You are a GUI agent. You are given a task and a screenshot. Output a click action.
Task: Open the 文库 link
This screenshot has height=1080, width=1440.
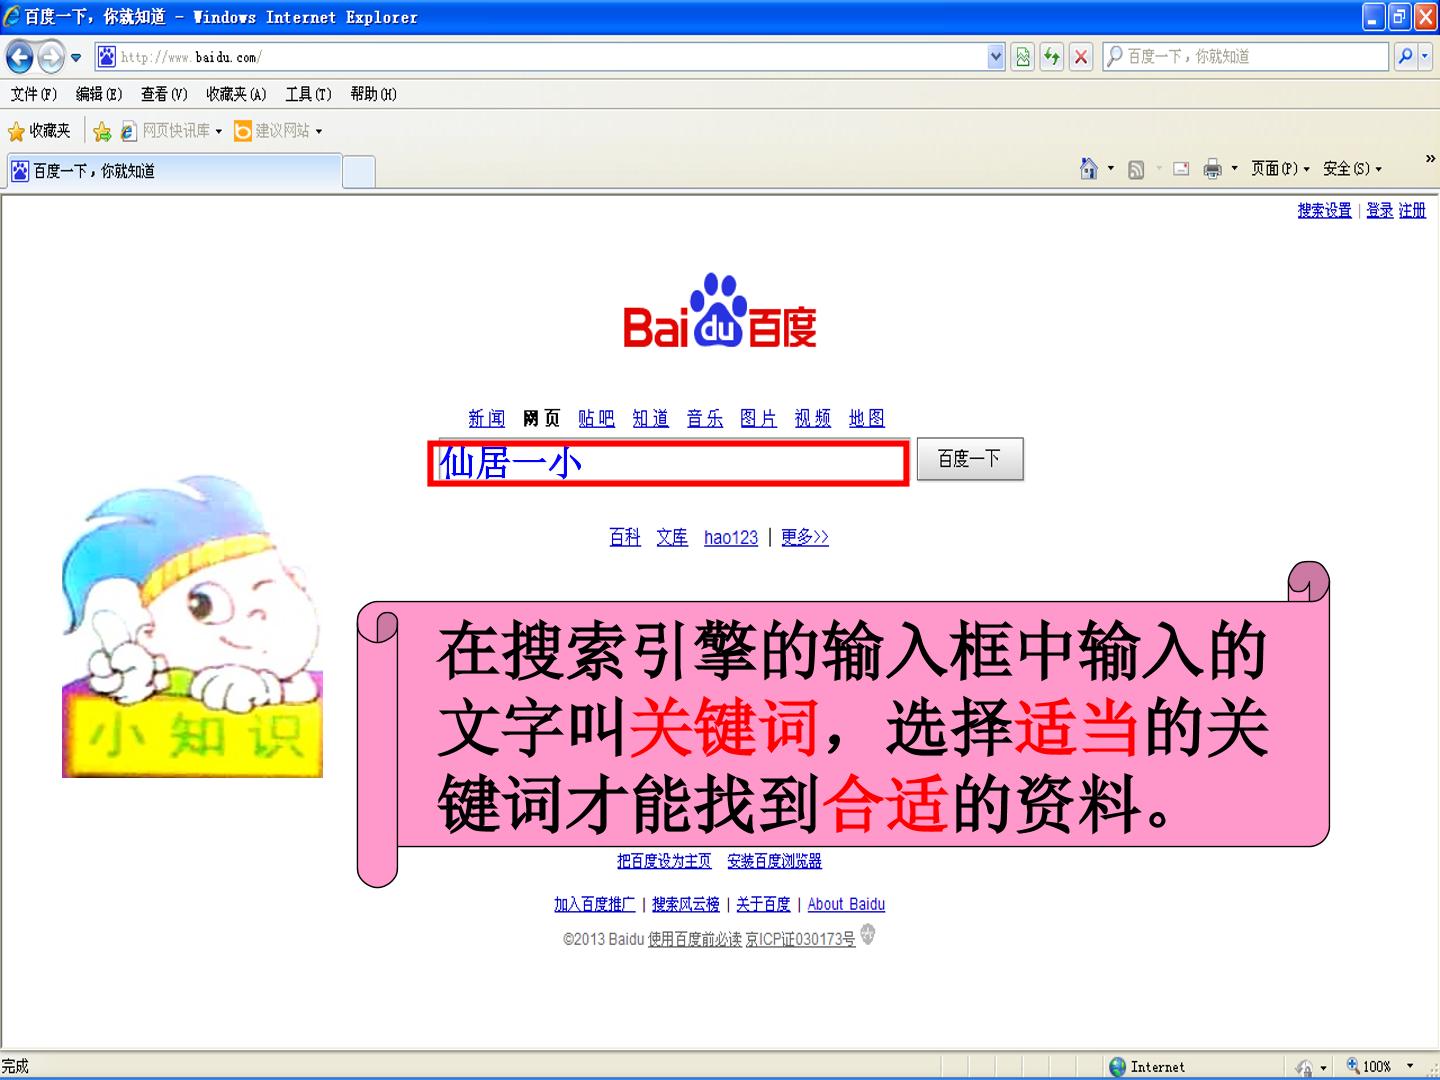click(x=672, y=538)
